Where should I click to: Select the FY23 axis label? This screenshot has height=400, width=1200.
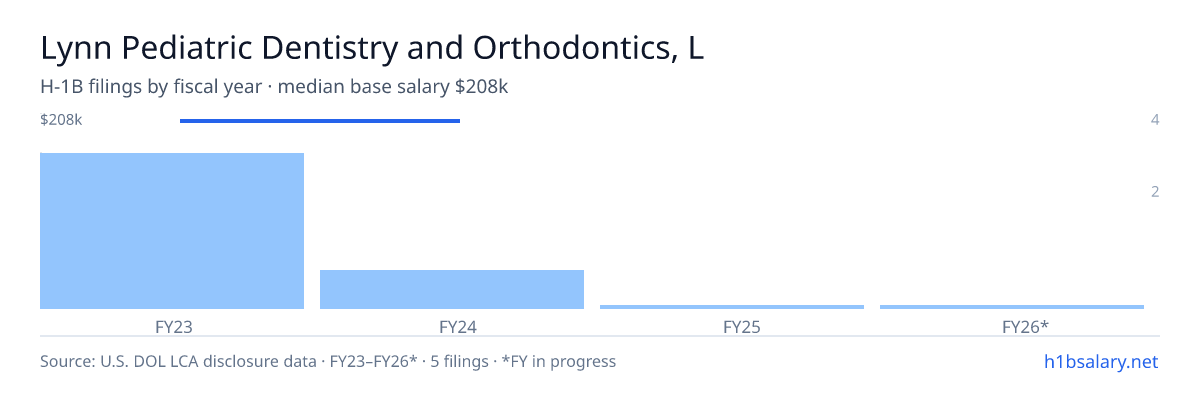174,327
